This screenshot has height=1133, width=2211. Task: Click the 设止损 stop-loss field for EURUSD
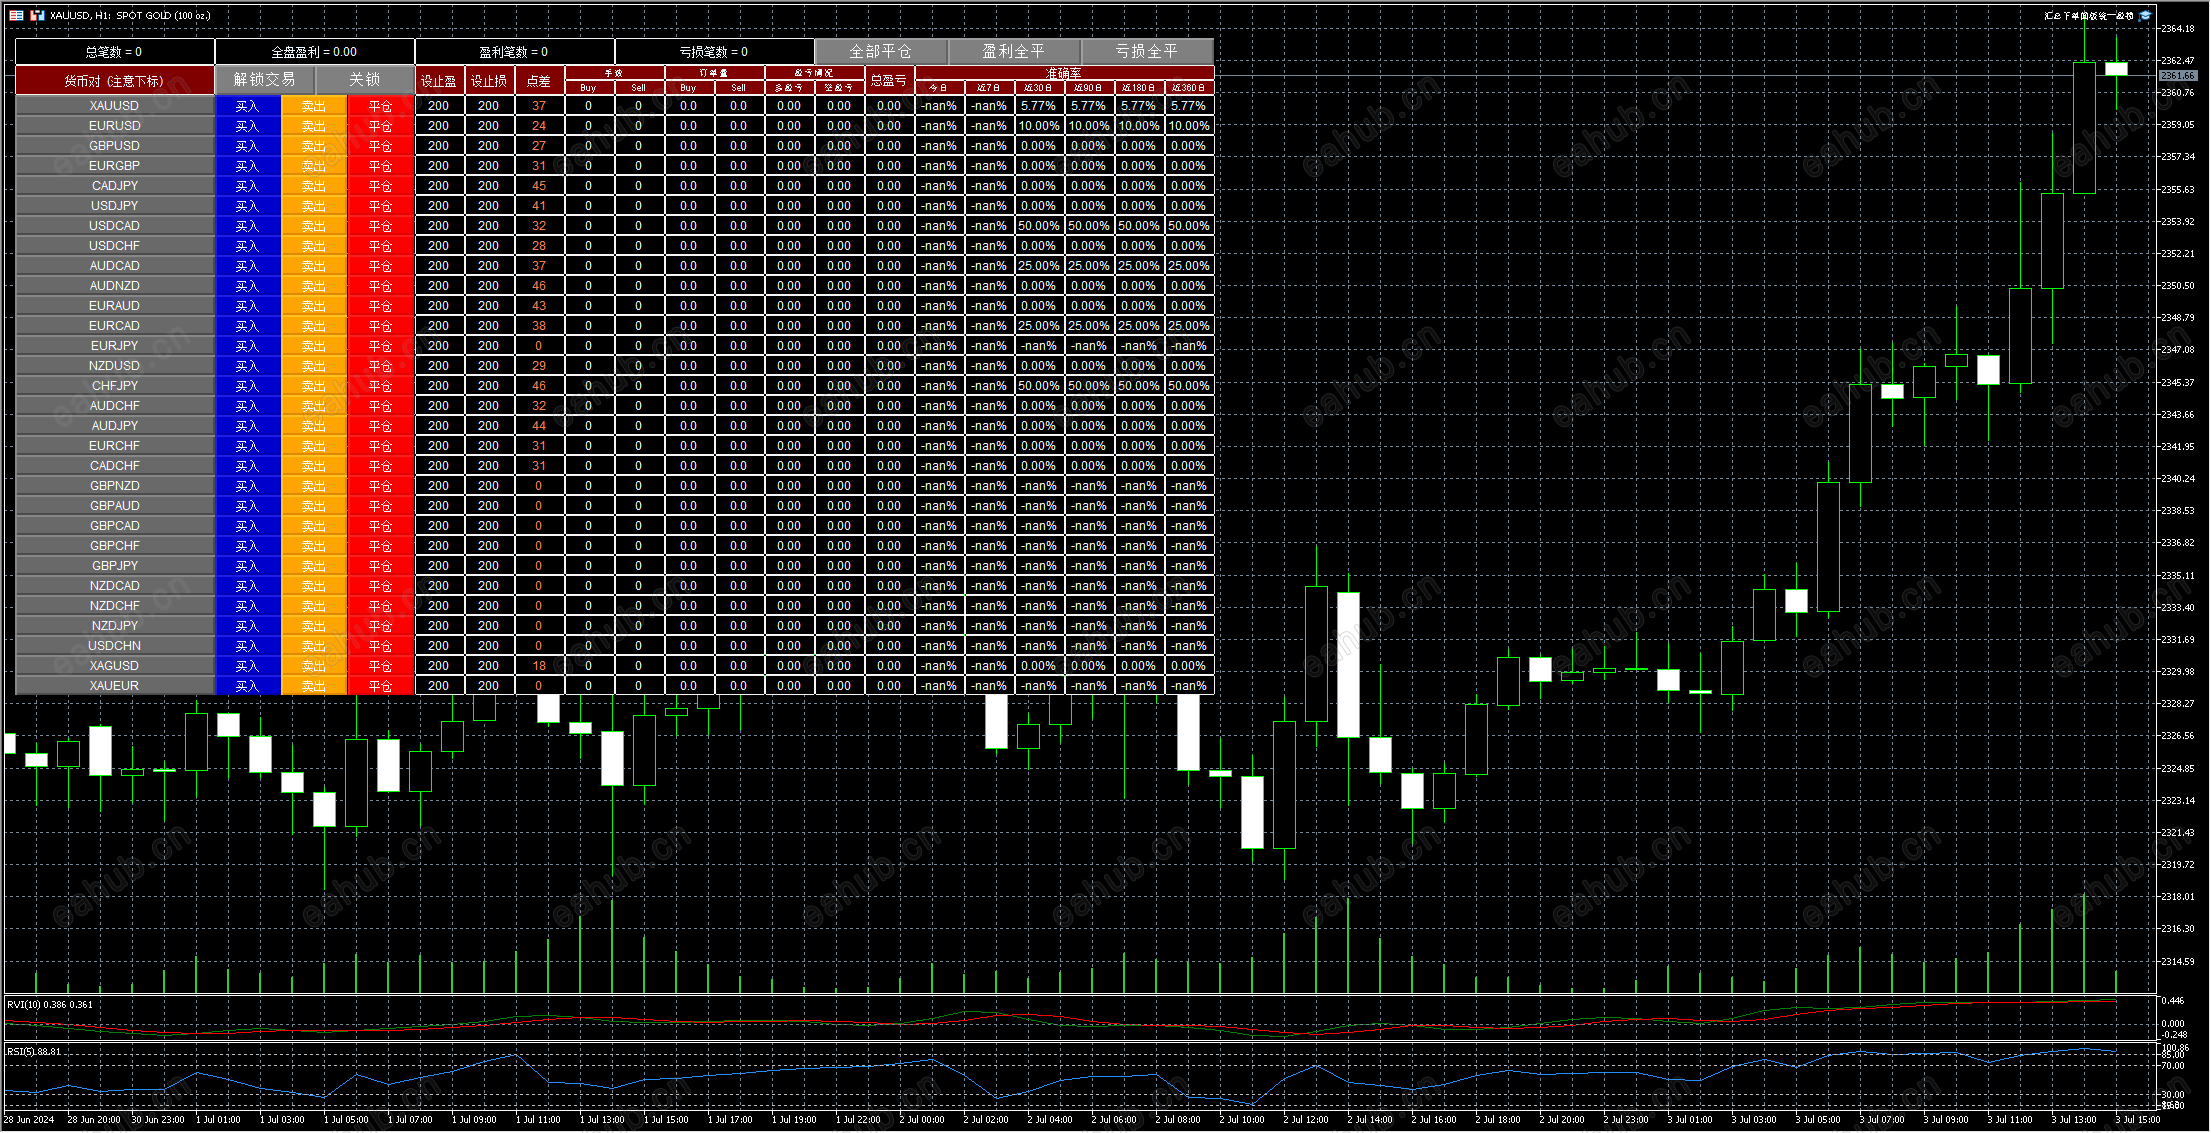(x=489, y=126)
